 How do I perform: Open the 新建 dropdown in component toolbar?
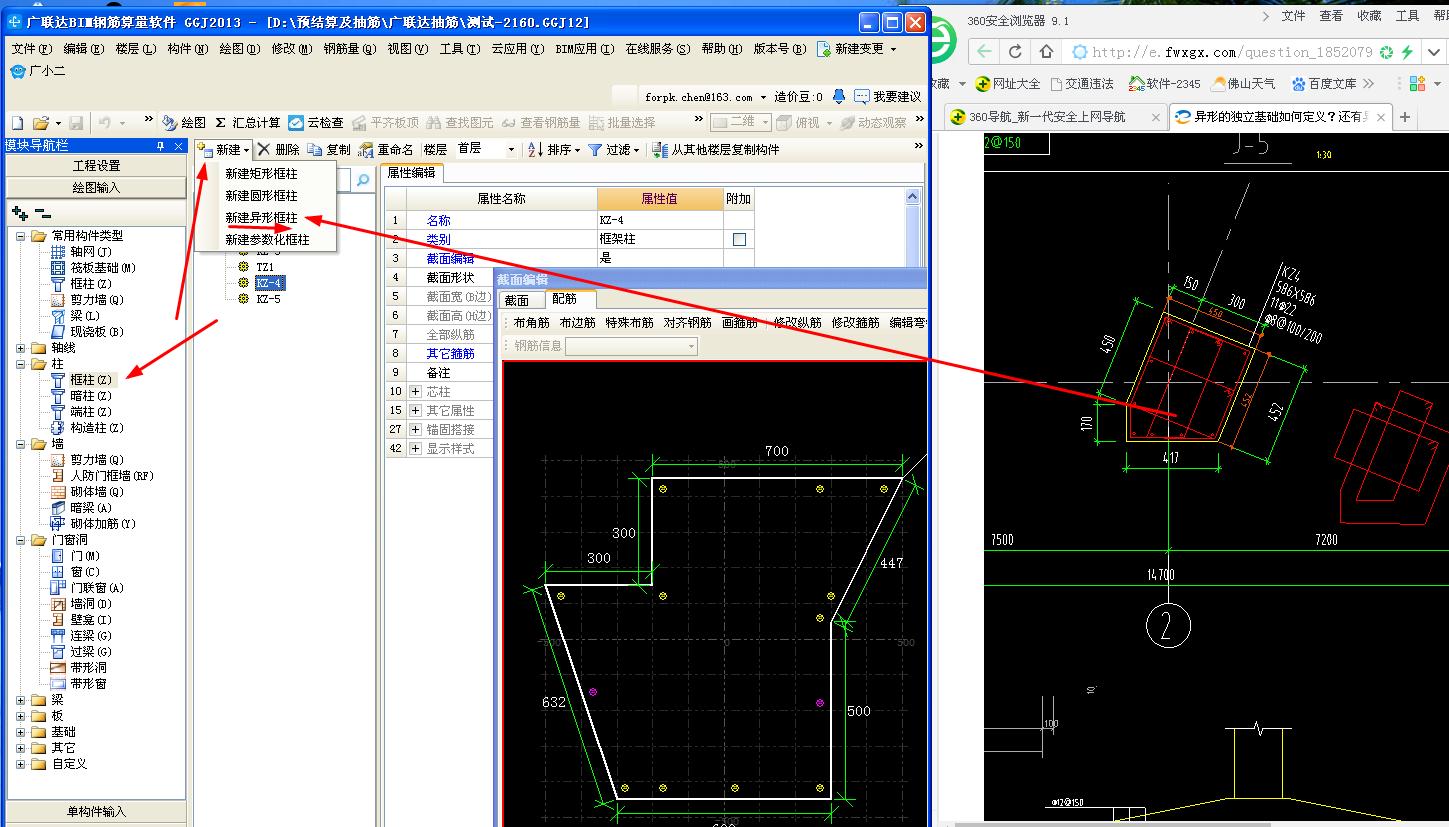tap(225, 149)
